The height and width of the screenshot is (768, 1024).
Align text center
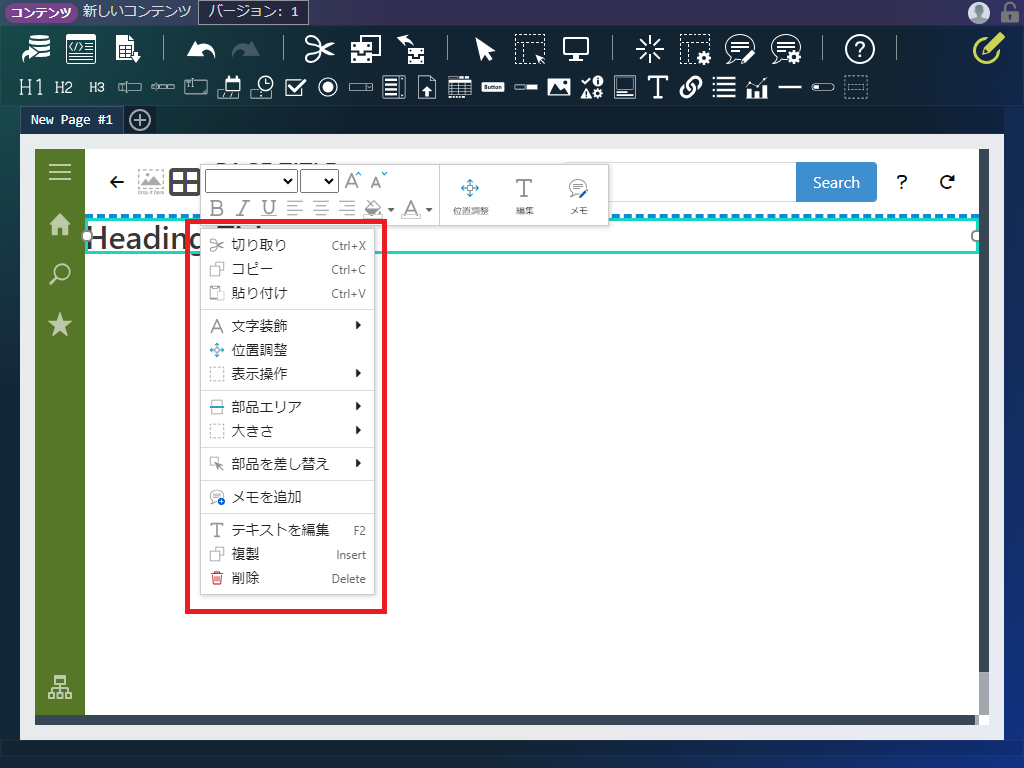tap(320, 208)
